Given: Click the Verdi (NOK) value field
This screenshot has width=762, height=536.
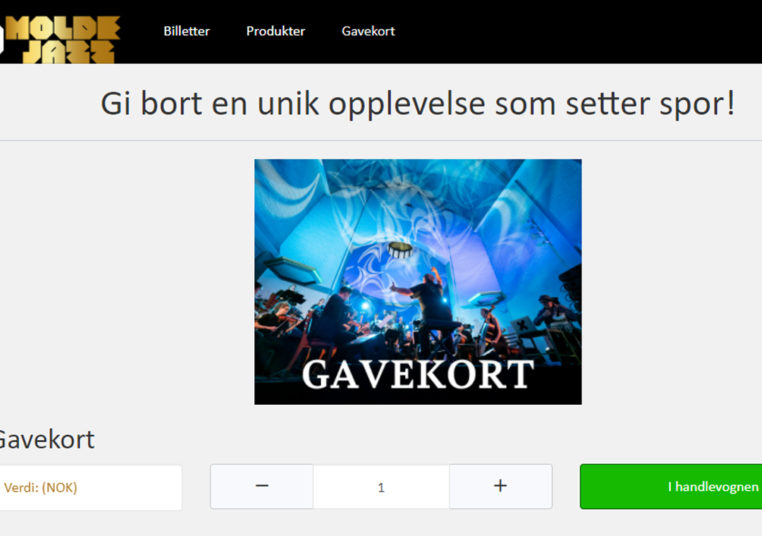Looking at the screenshot, I should [90, 487].
